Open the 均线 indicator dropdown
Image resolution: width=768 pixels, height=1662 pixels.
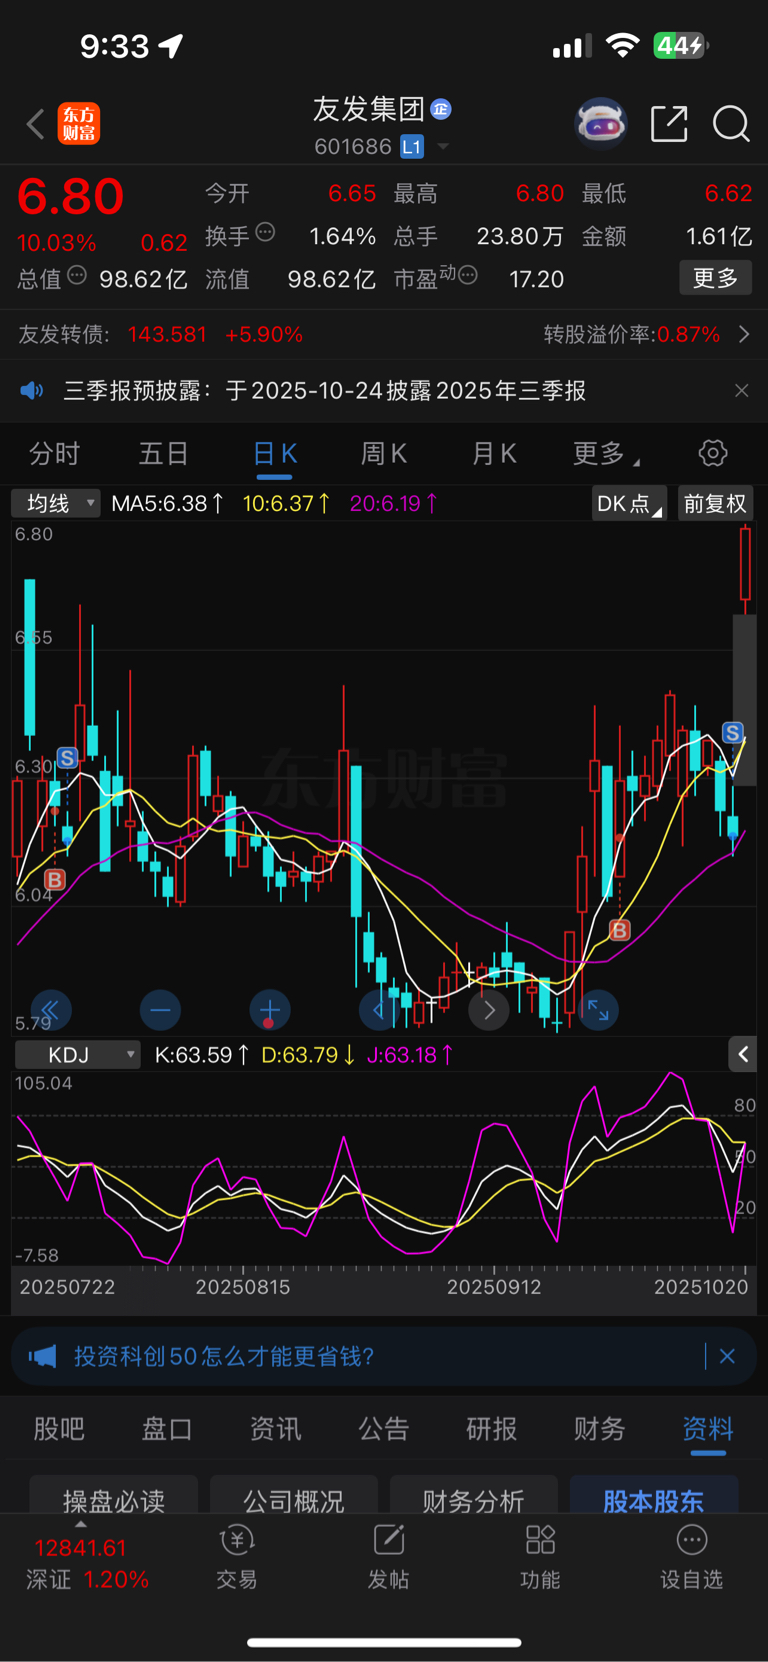pyautogui.click(x=56, y=503)
